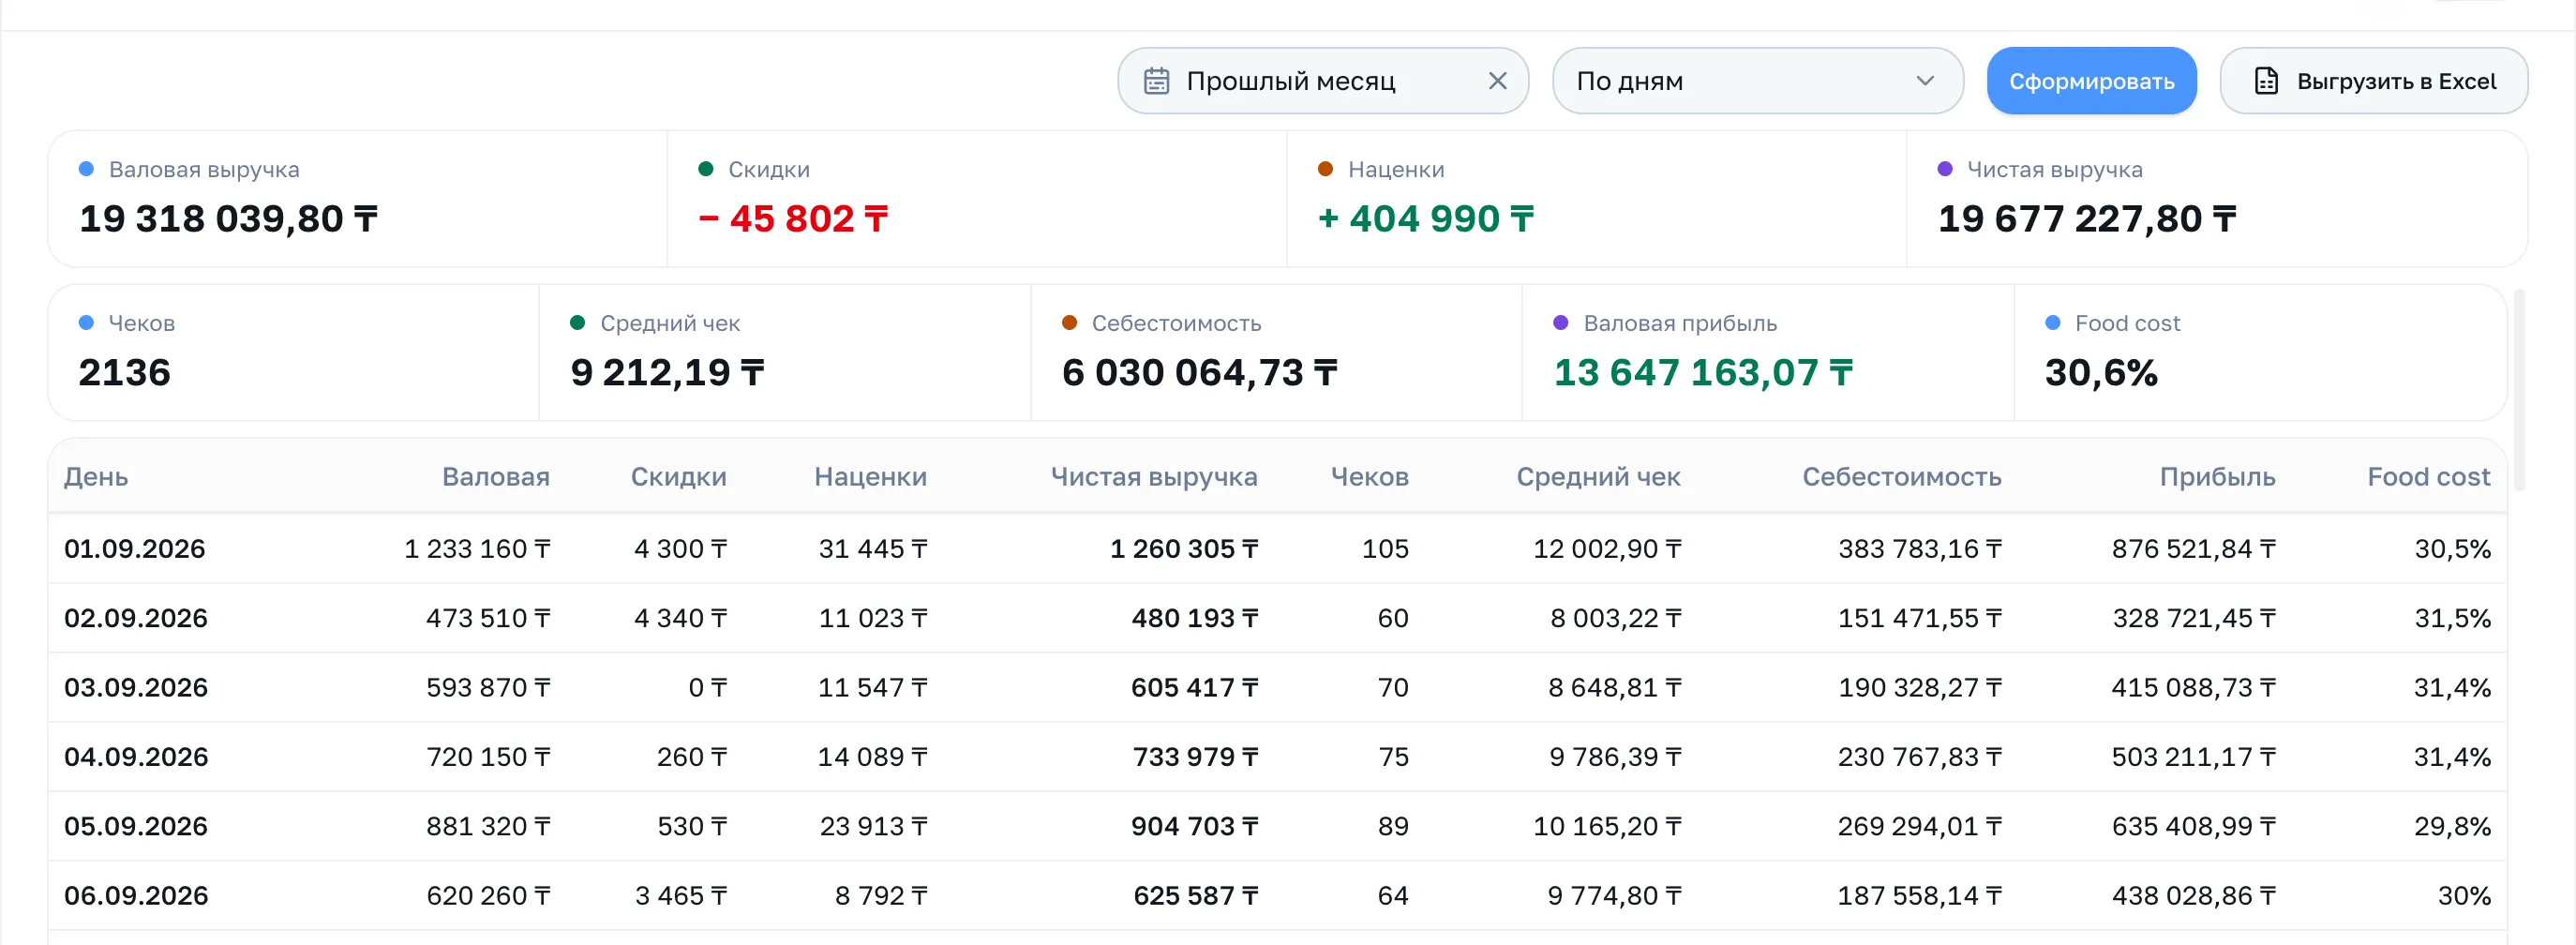Click the "День" column header

coord(96,477)
